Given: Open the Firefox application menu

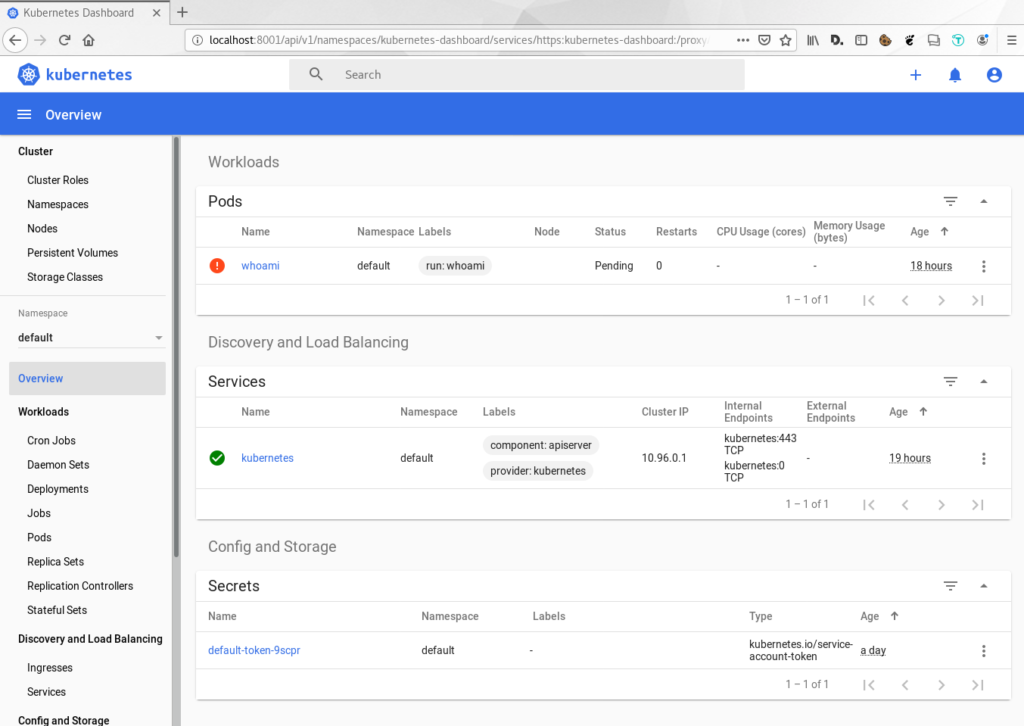Looking at the screenshot, I should click(1012, 40).
